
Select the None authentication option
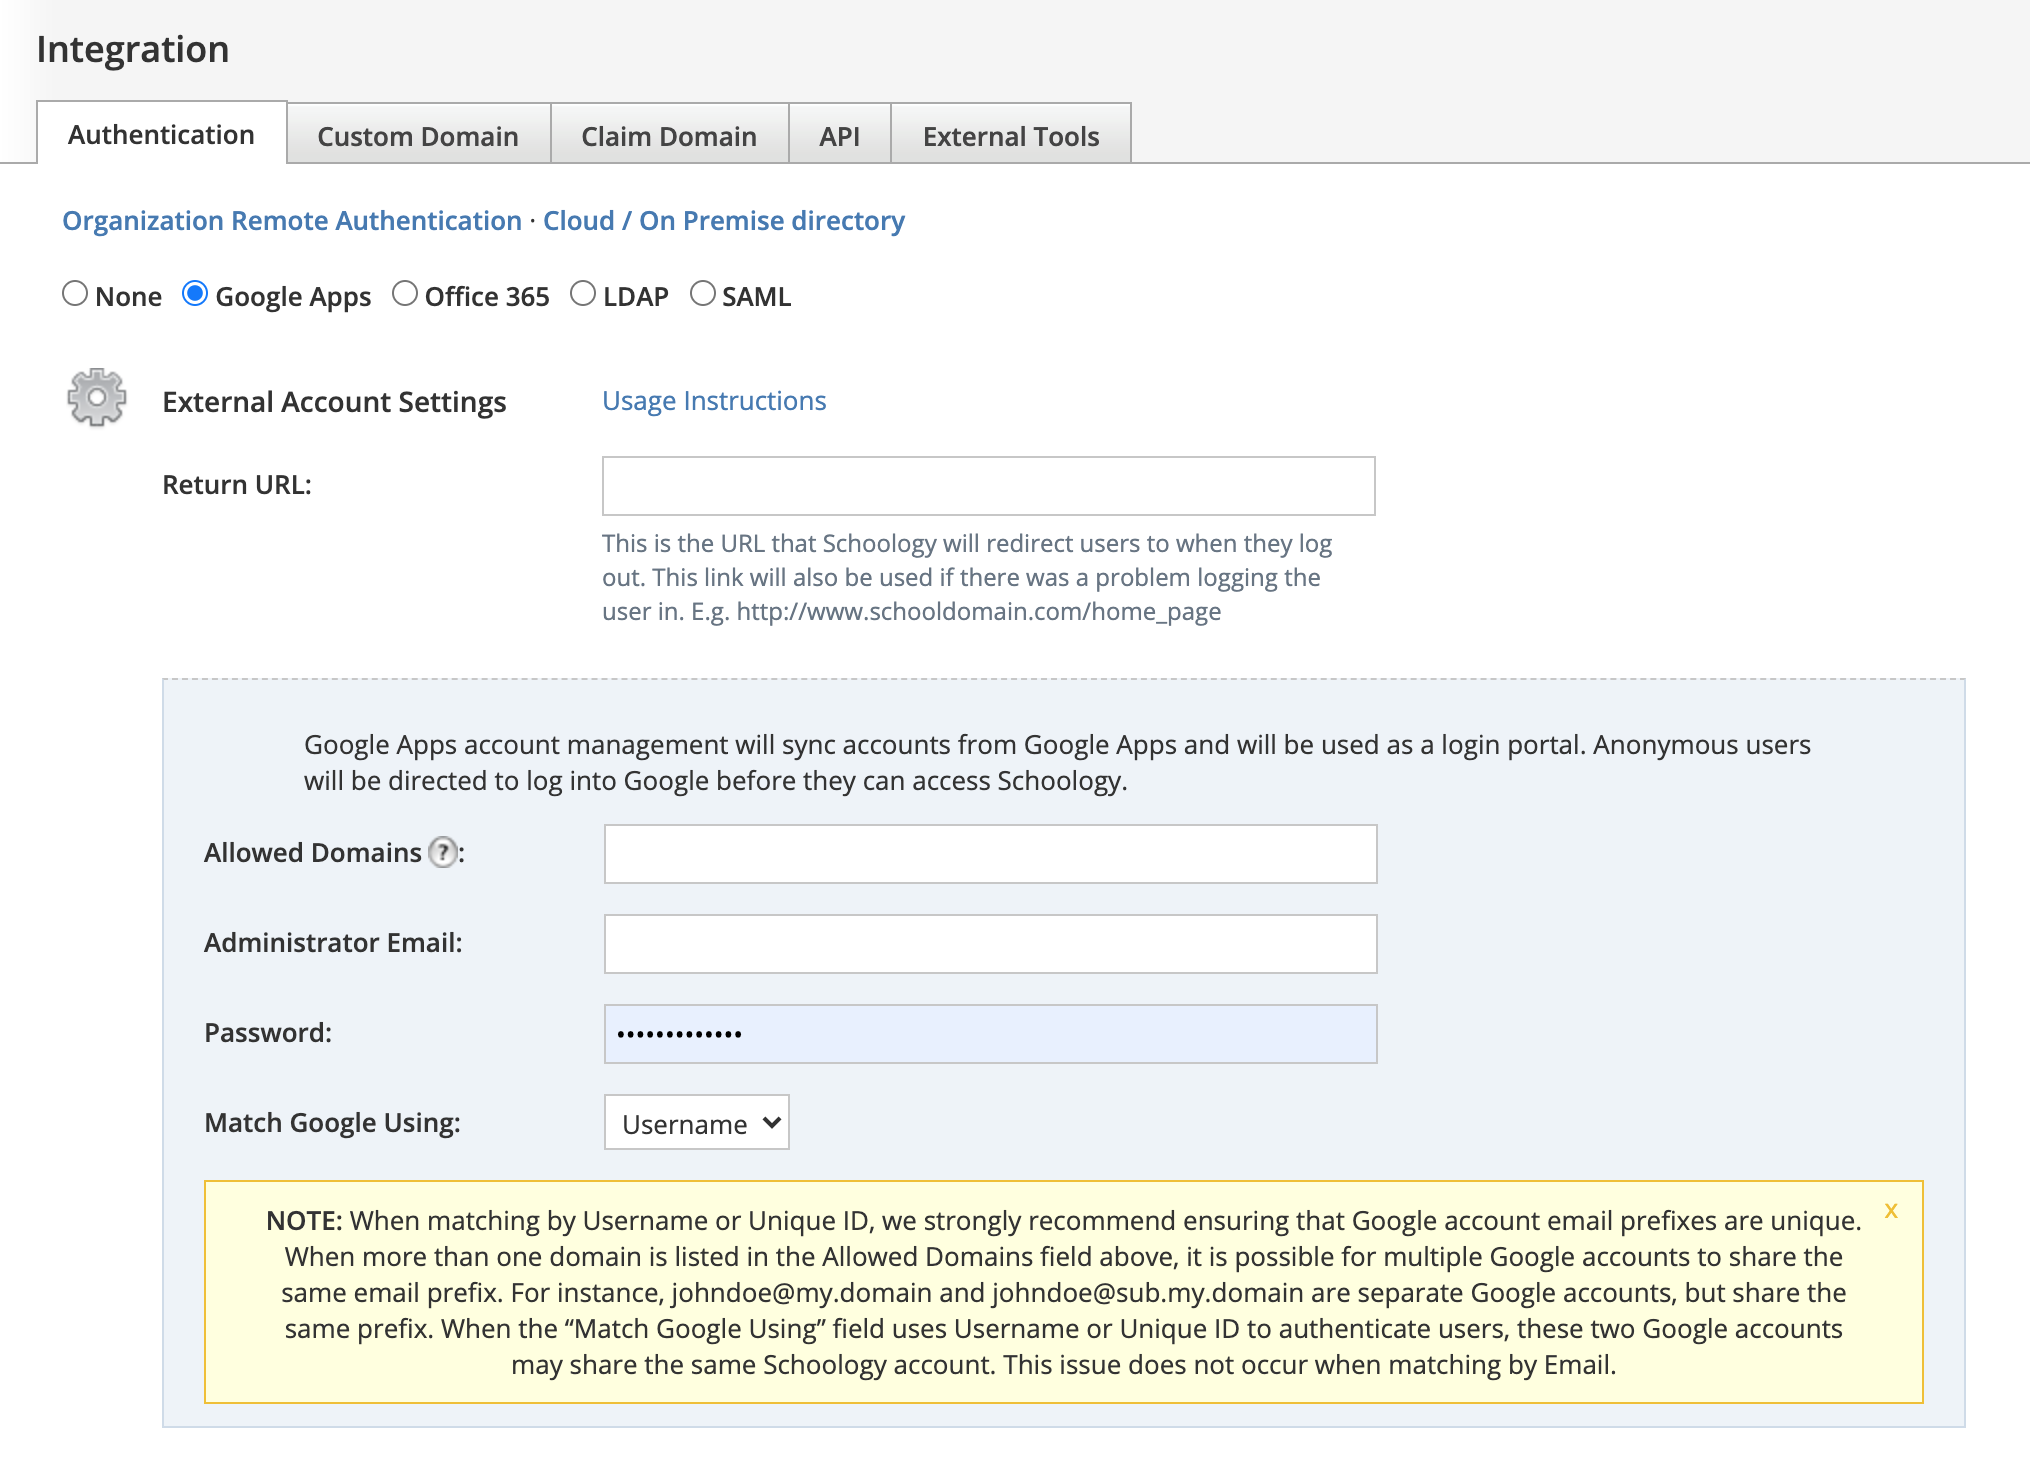[75, 294]
